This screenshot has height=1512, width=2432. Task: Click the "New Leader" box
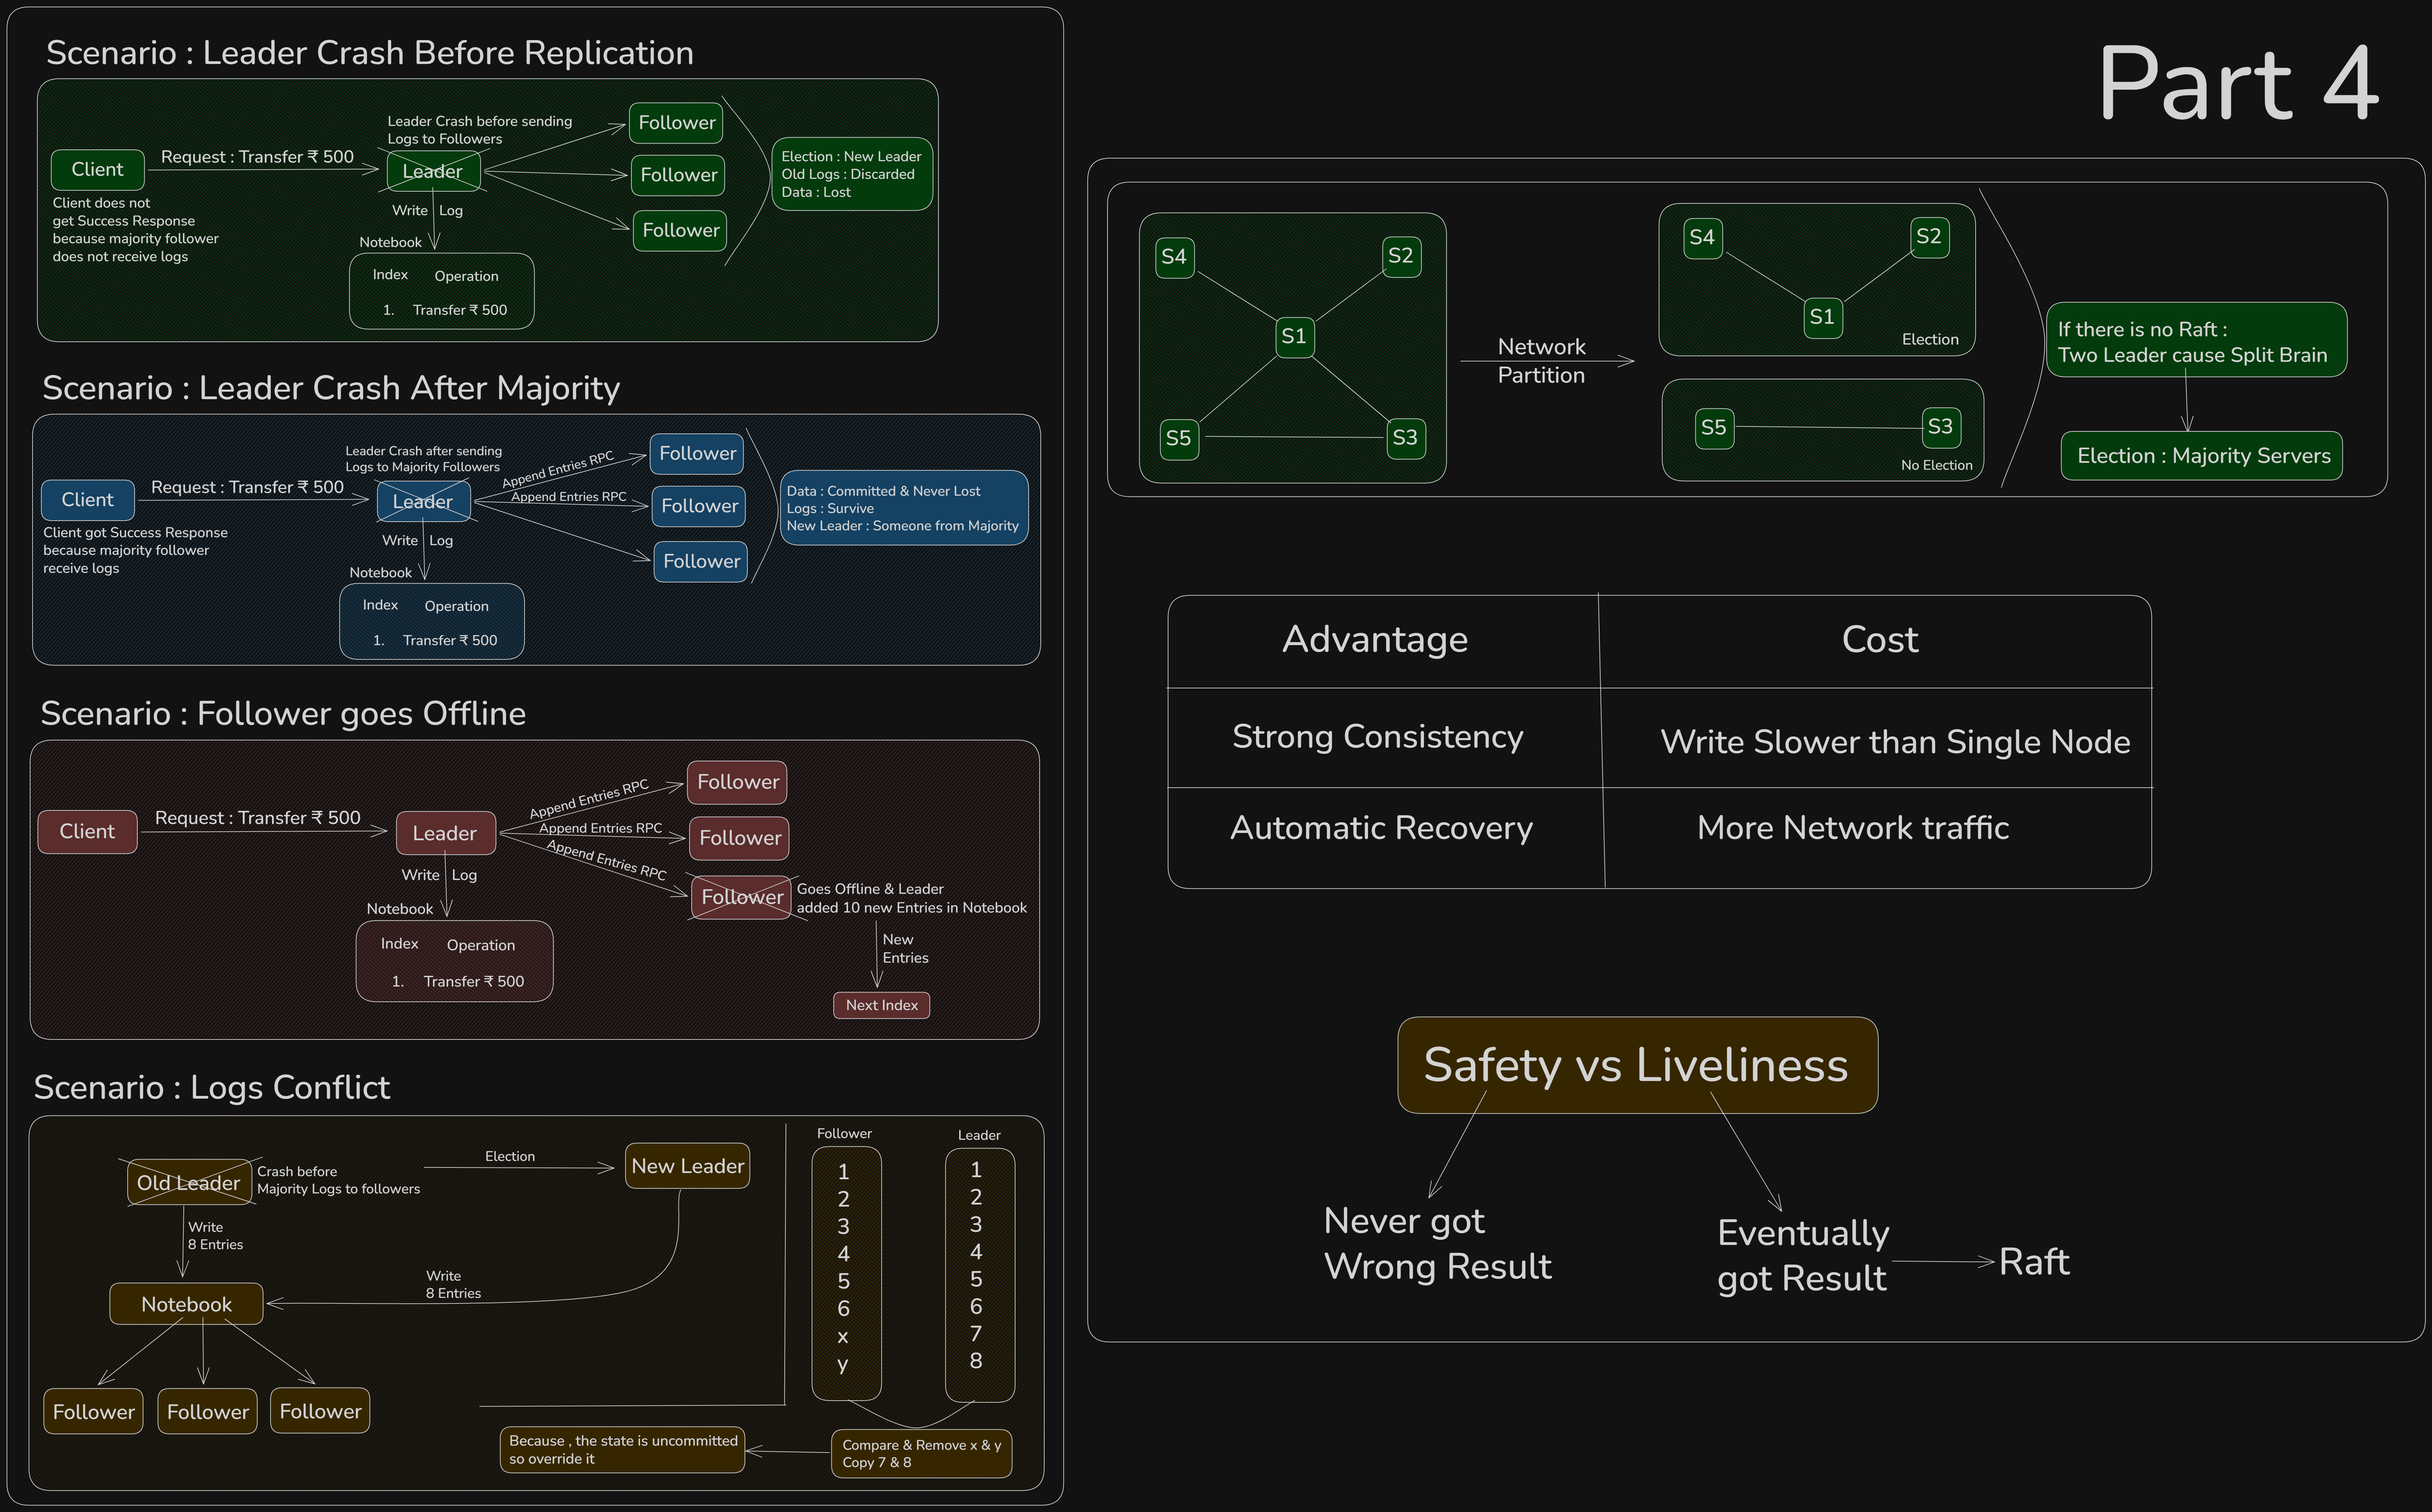(688, 1166)
